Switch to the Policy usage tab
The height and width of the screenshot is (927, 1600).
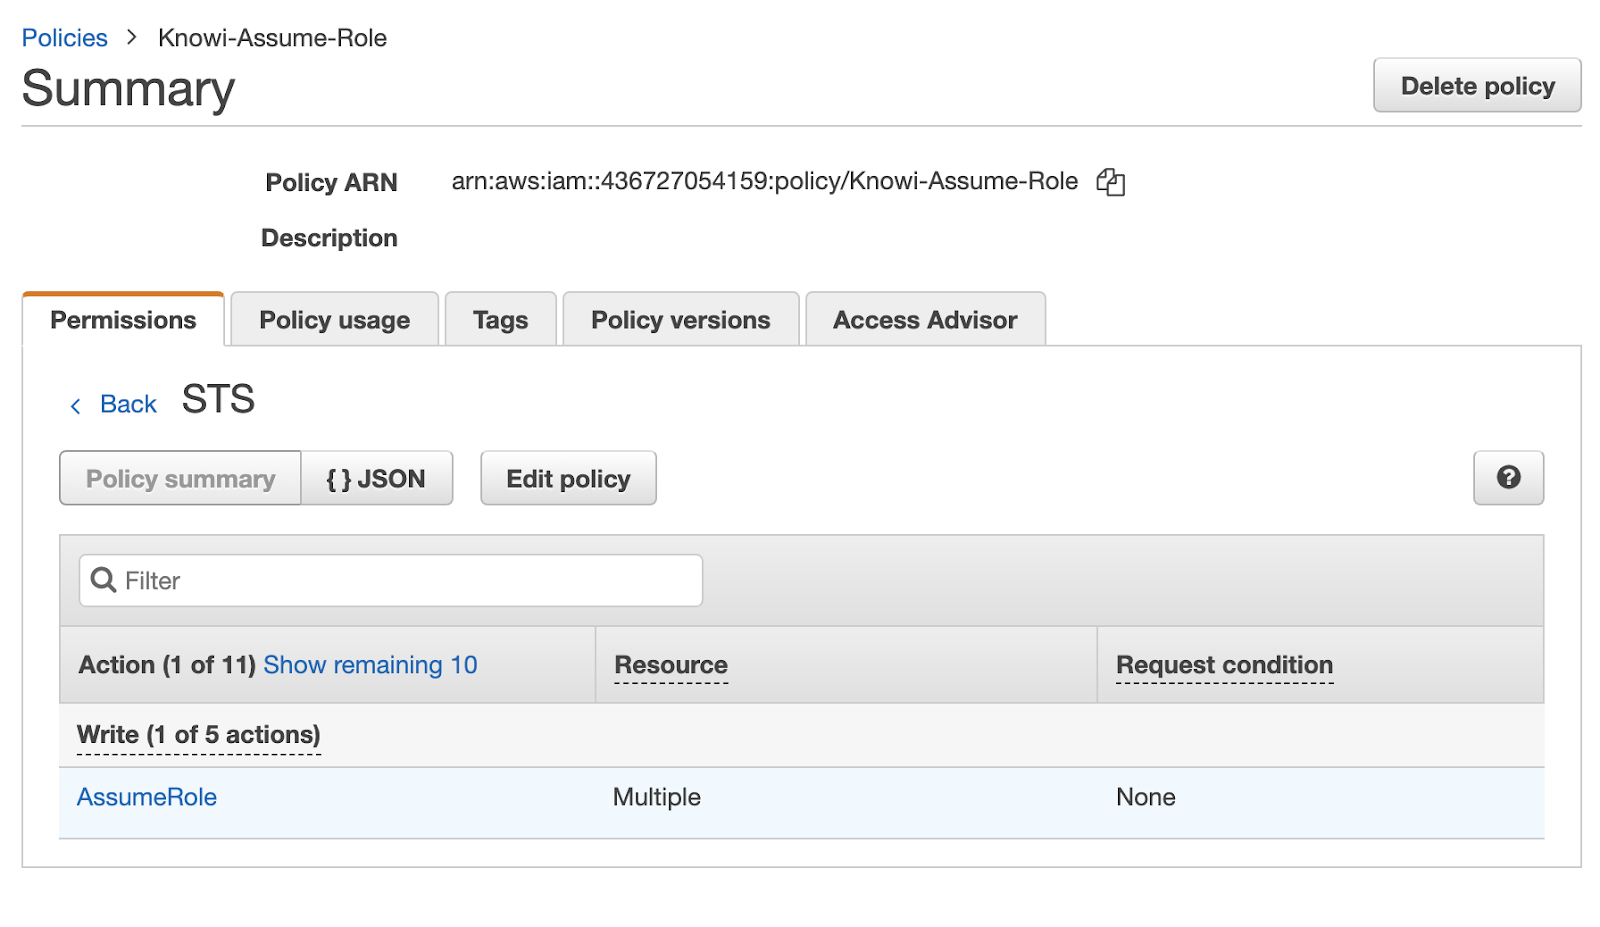point(334,320)
